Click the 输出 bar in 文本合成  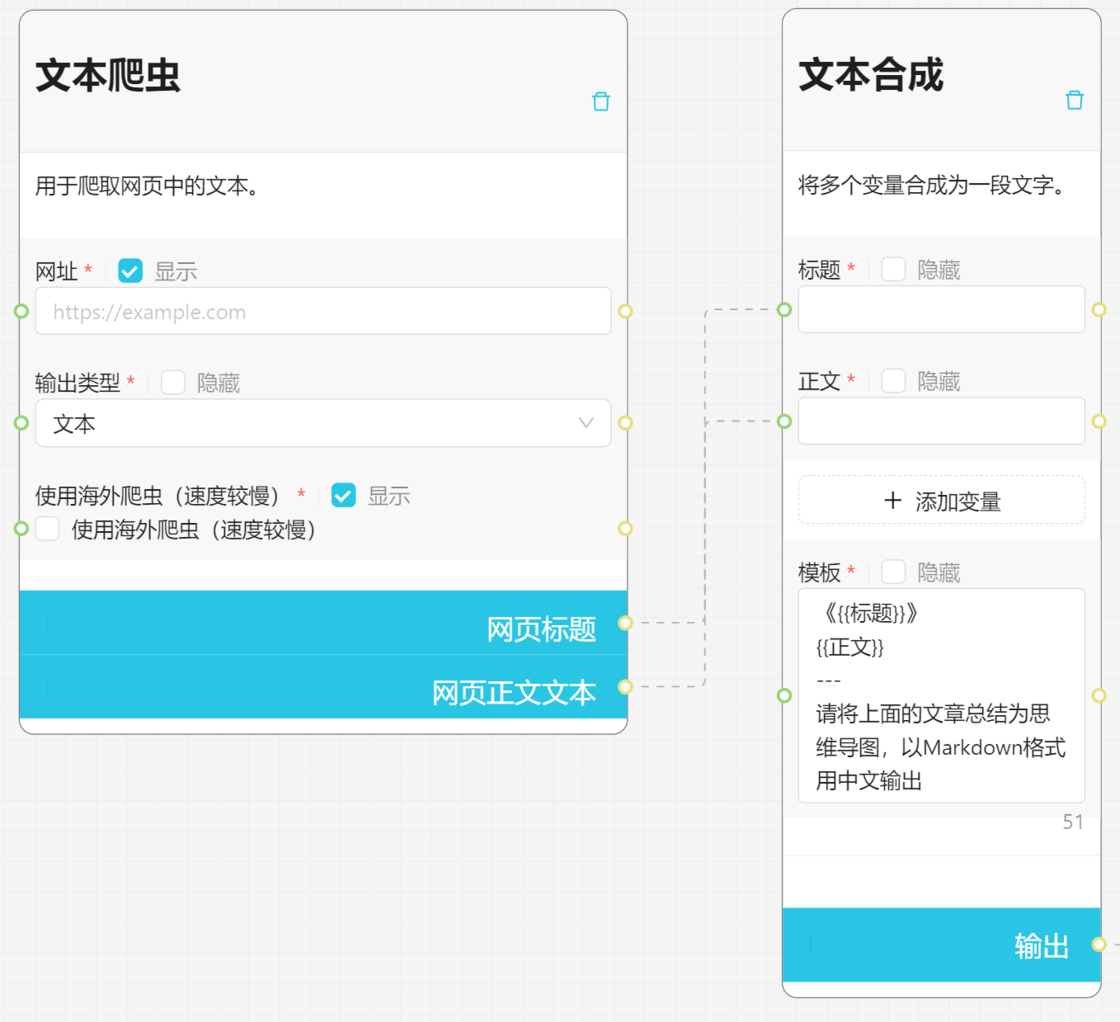pos(940,945)
